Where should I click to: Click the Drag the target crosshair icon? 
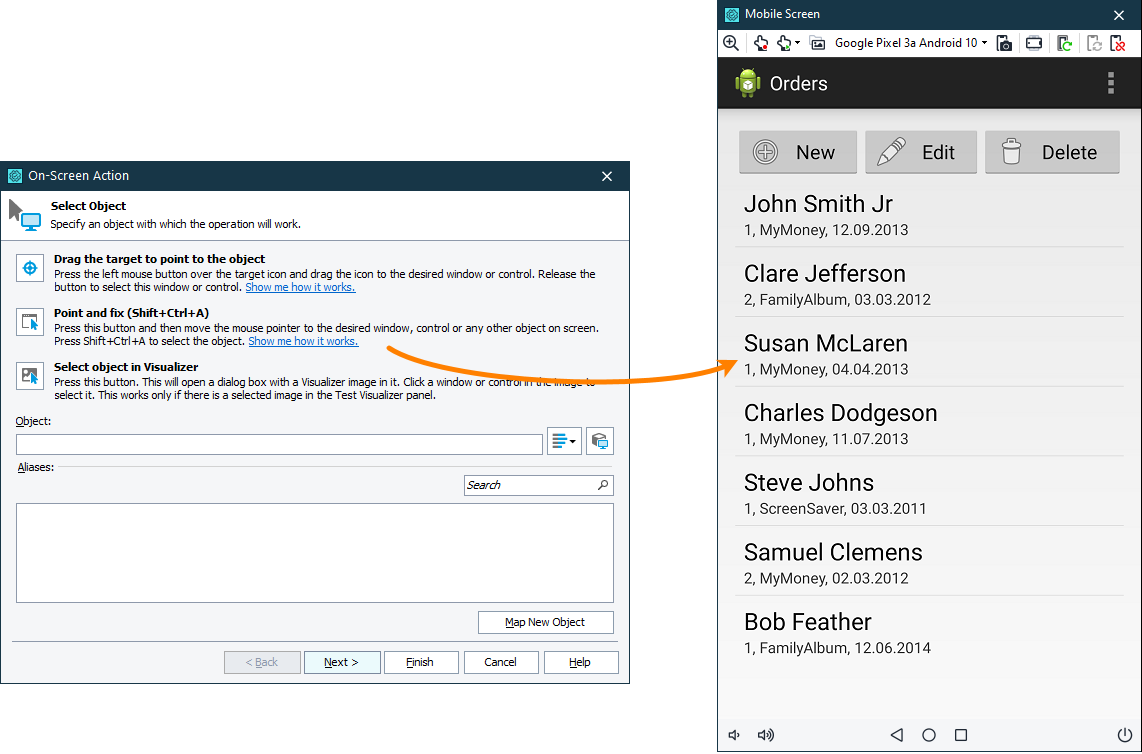click(30, 268)
